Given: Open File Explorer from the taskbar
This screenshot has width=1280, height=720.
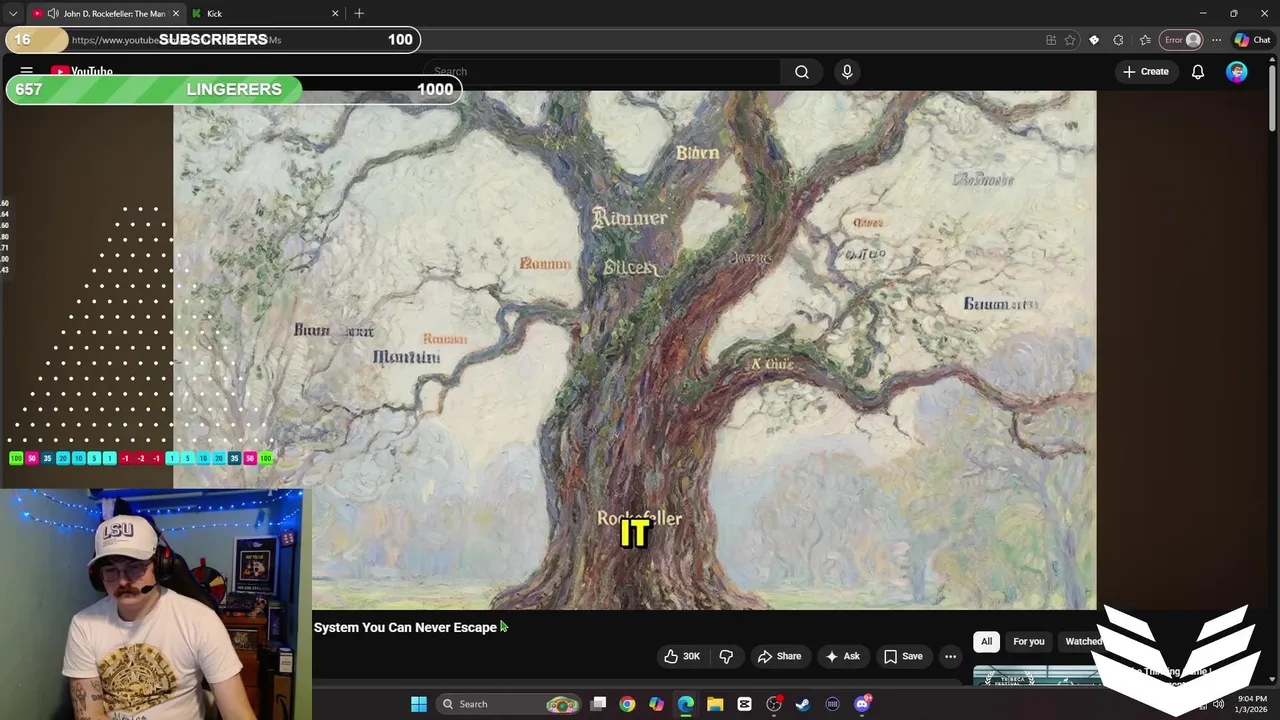Looking at the screenshot, I should [715, 704].
